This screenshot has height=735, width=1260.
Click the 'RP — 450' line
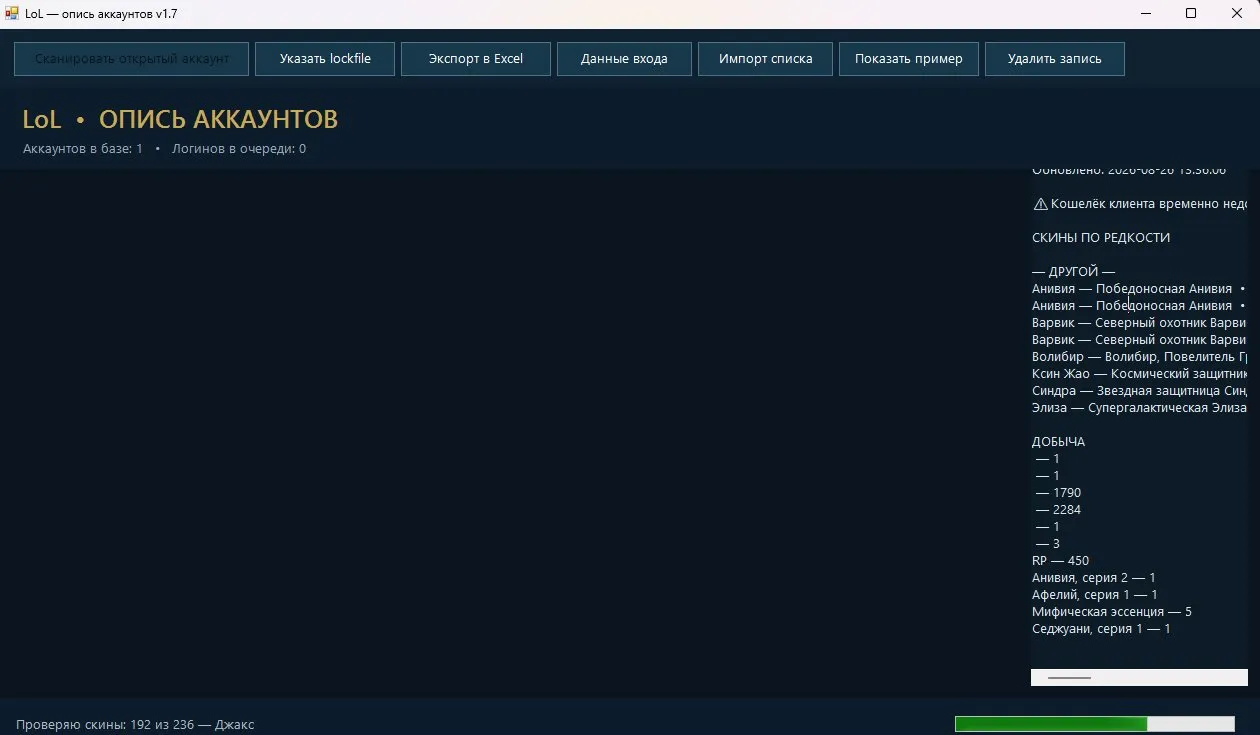tap(1060, 561)
